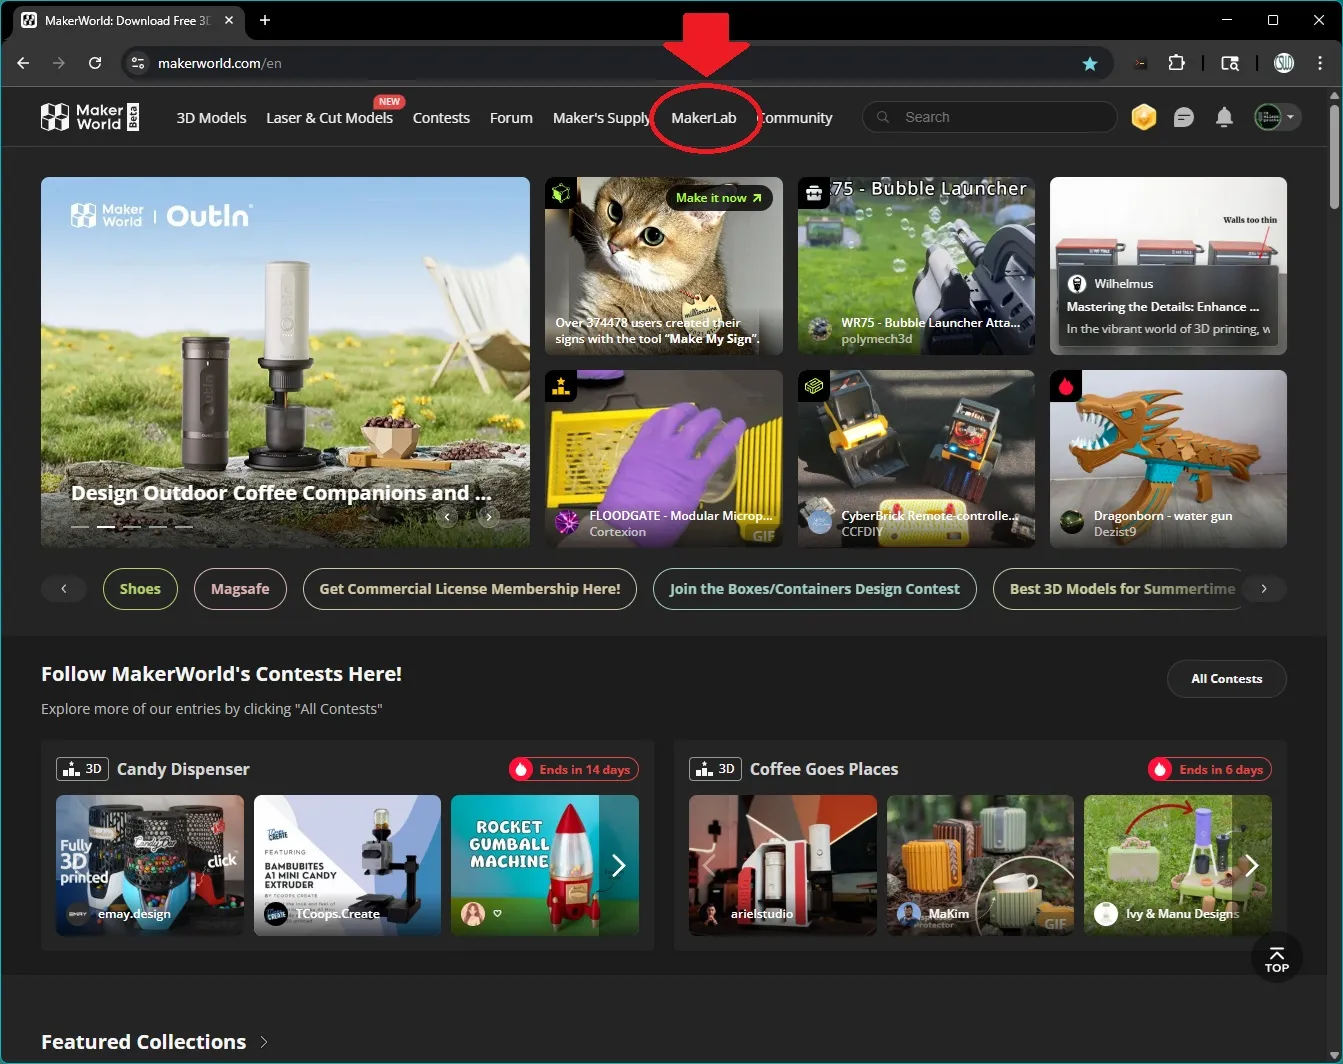Click the Coffee Goes Places contest title
This screenshot has height=1064, width=1343.
pyautogui.click(x=824, y=769)
